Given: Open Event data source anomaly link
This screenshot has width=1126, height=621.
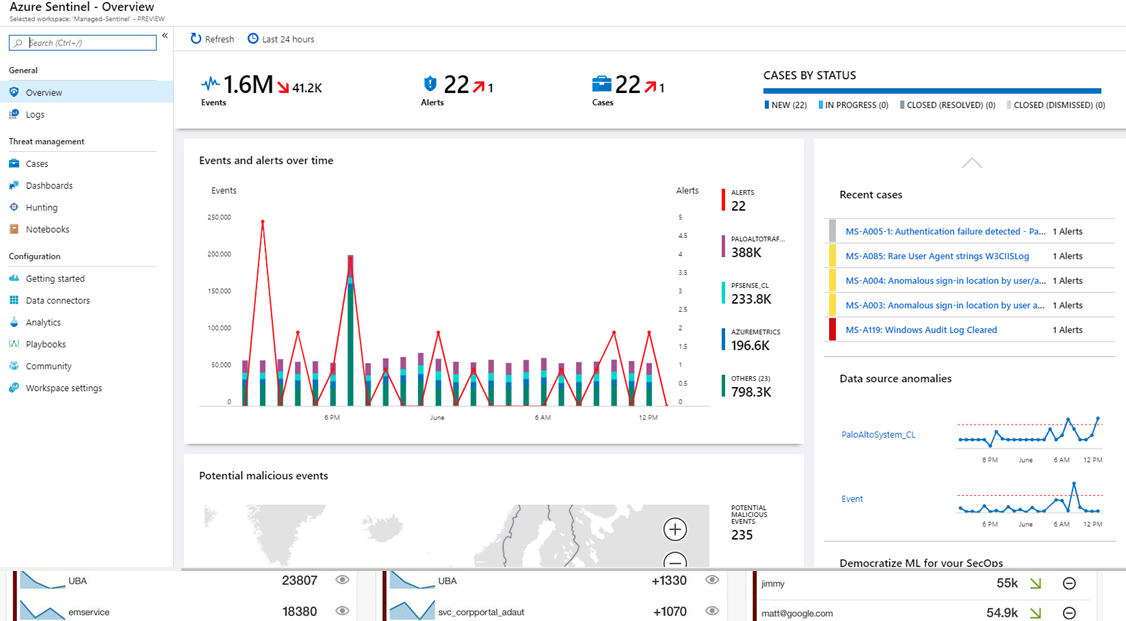Looking at the screenshot, I should point(852,499).
